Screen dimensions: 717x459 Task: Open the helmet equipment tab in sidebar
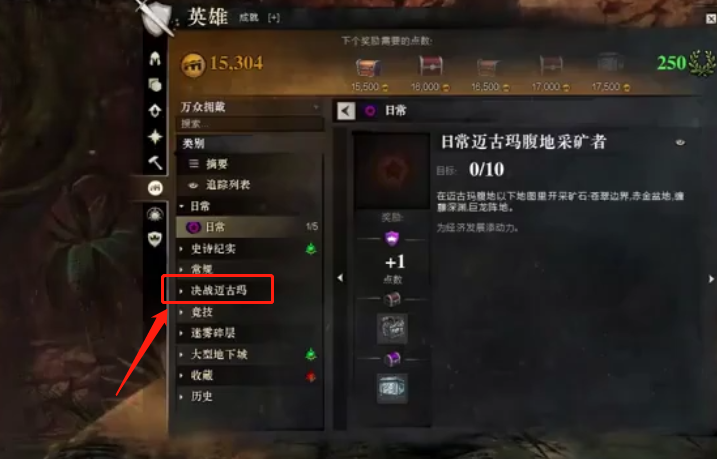tap(155, 59)
